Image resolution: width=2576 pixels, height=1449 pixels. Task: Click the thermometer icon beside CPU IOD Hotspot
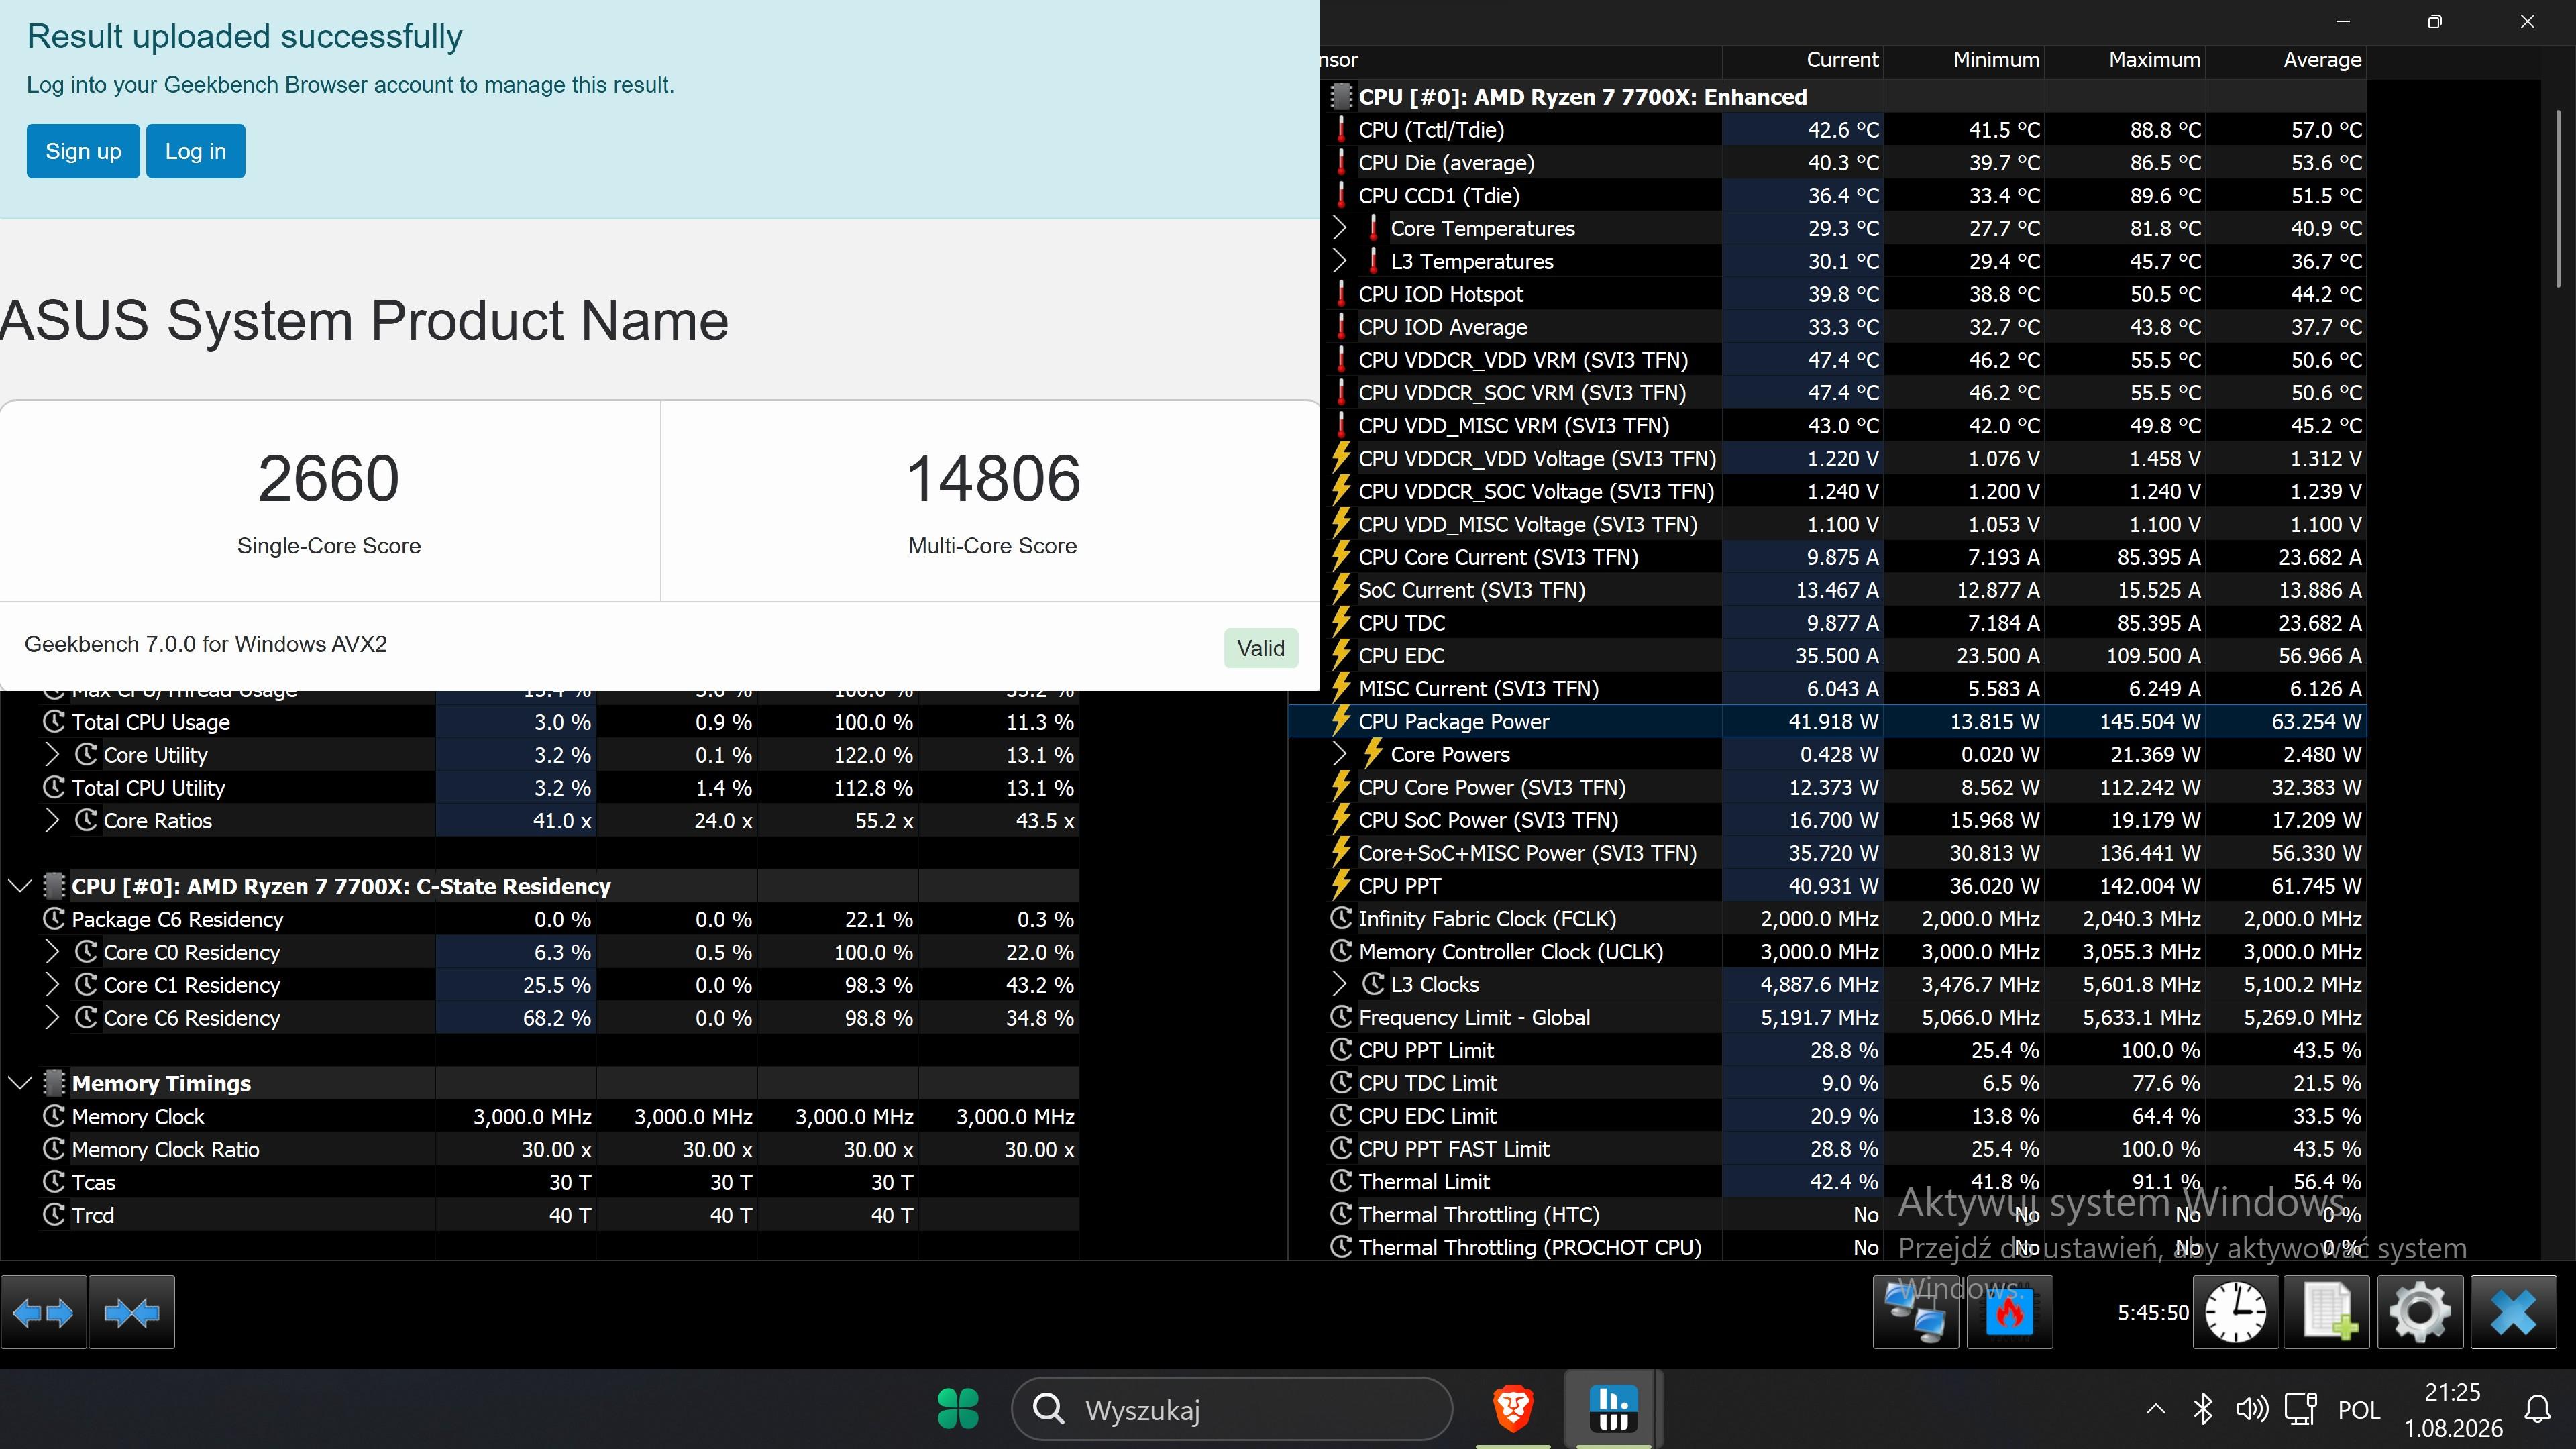[1341, 294]
